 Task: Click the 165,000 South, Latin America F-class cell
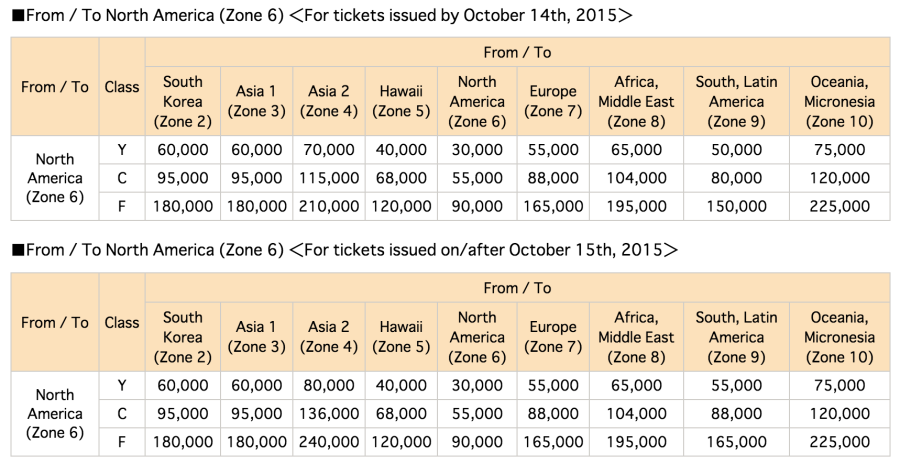coord(735,443)
